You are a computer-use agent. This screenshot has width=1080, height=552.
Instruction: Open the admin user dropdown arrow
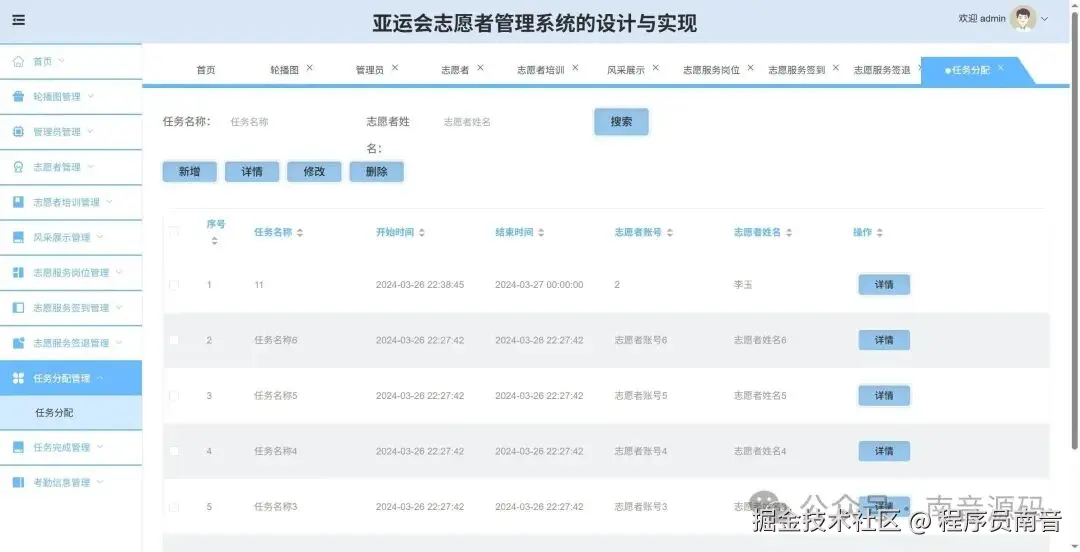tap(1044, 19)
